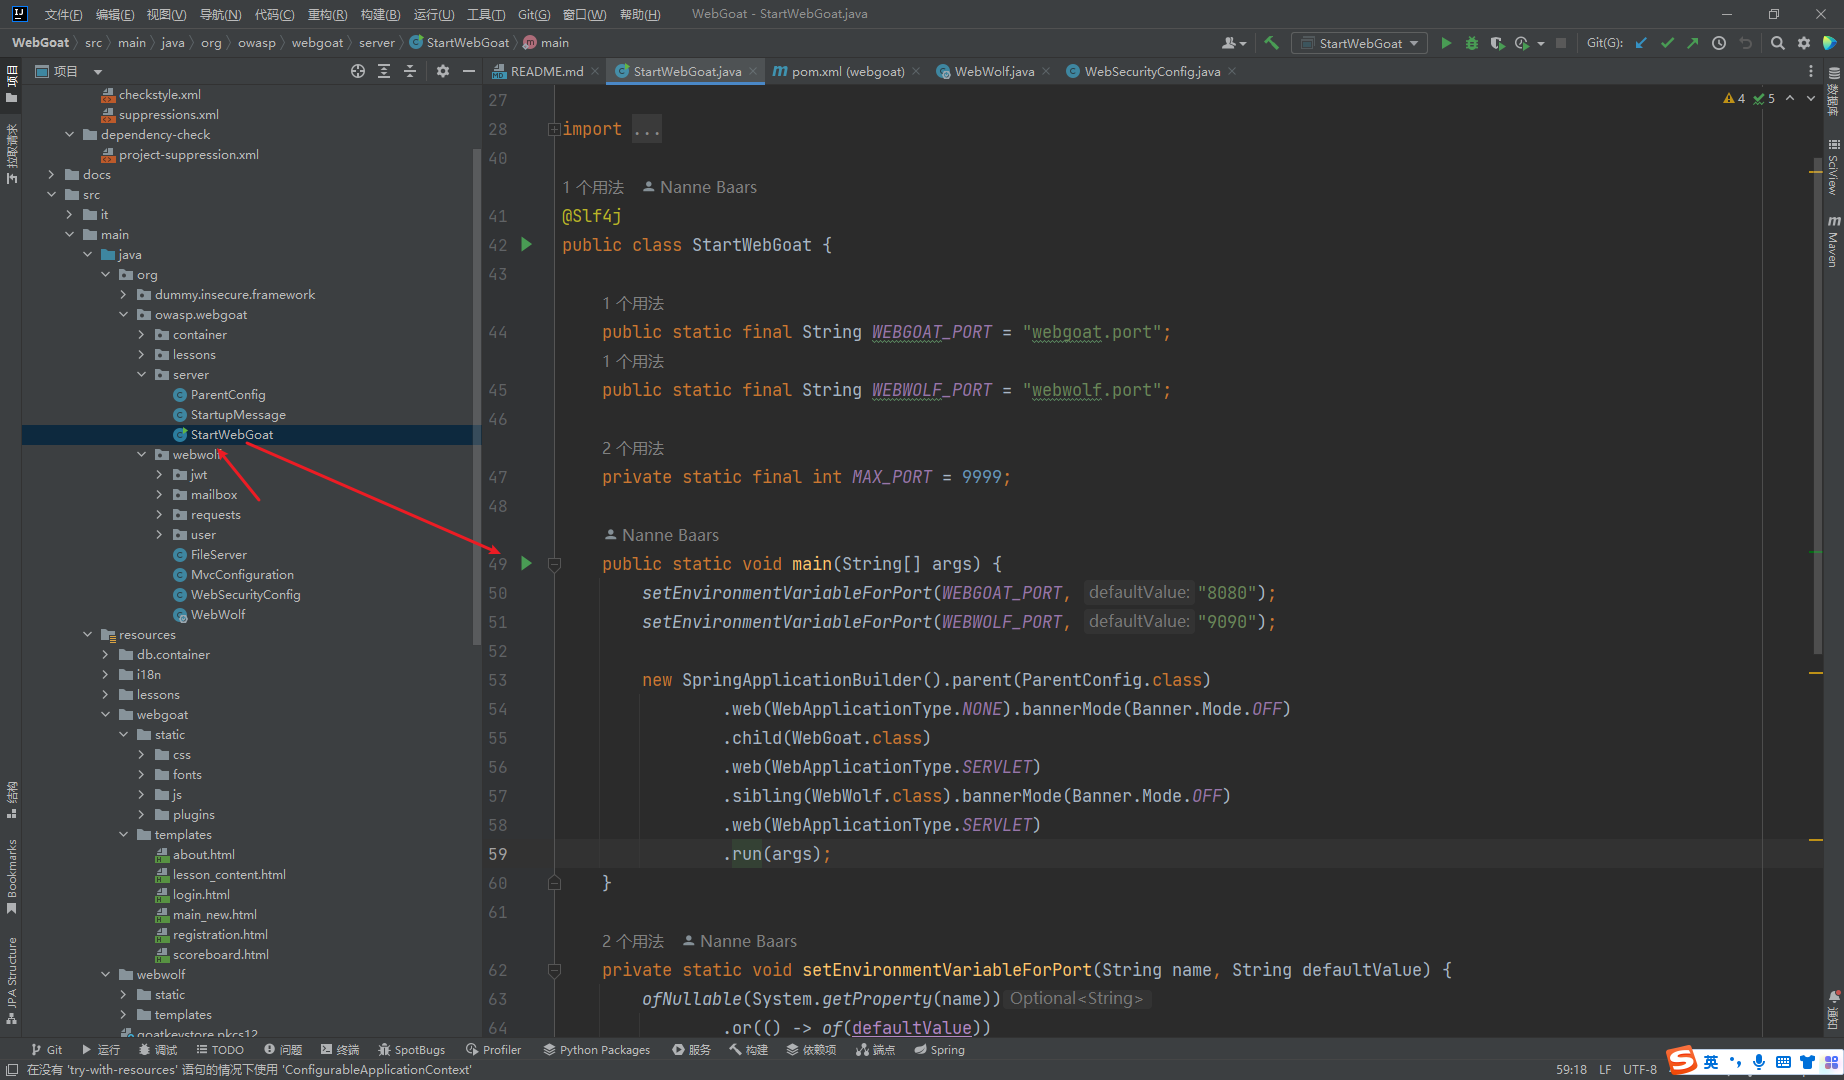Open the Profiler tool window
The width and height of the screenshot is (1844, 1080).
click(x=494, y=1050)
